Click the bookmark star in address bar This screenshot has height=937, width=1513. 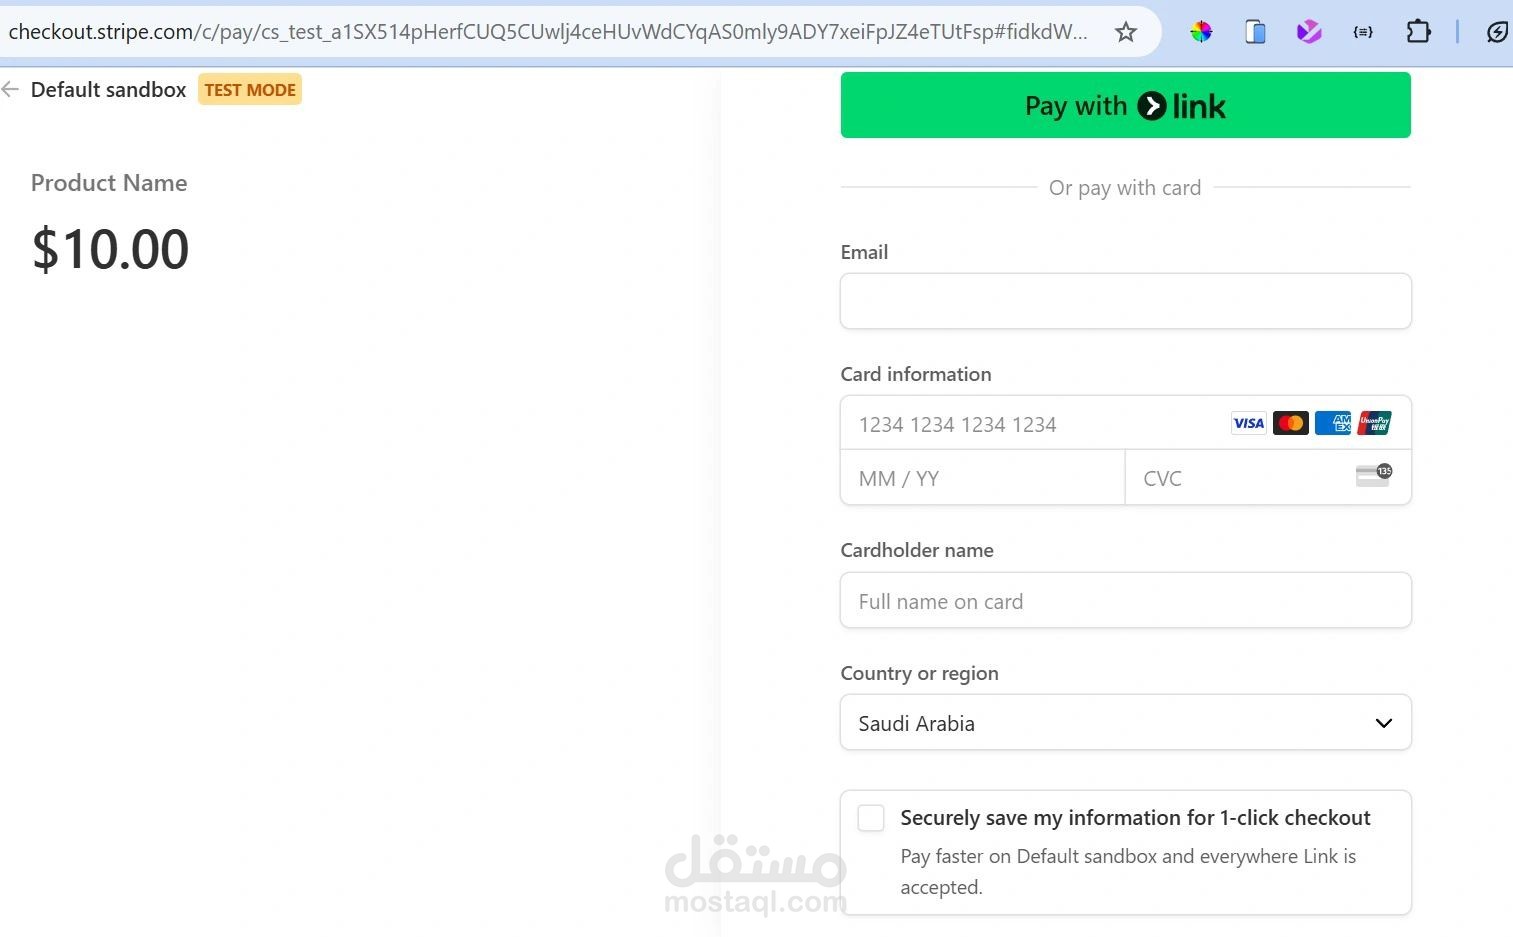(x=1125, y=31)
